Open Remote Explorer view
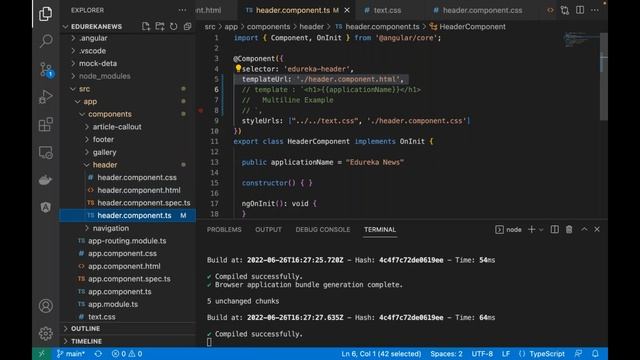This screenshot has width=640, height=360. pyautogui.click(x=46, y=152)
